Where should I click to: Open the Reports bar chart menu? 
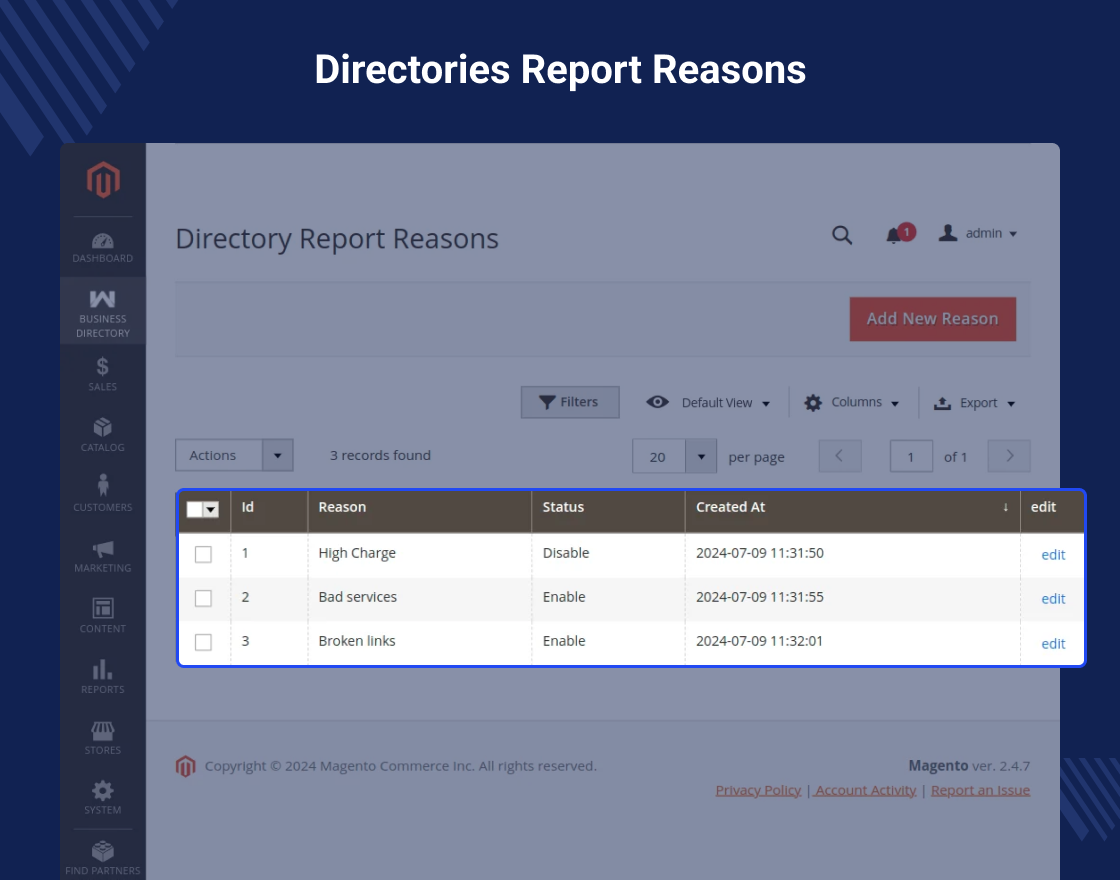[103, 676]
